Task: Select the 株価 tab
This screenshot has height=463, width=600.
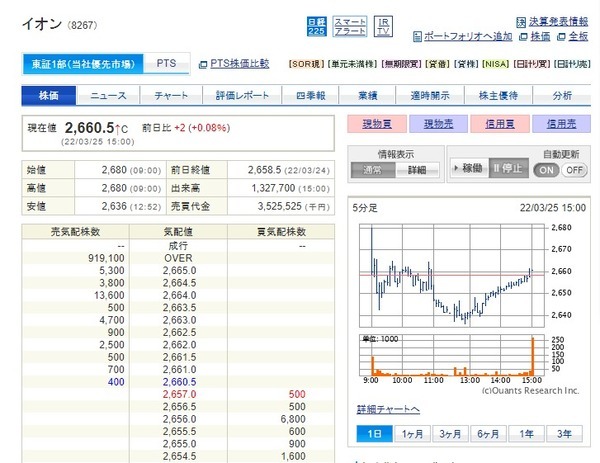Action: coord(49,95)
